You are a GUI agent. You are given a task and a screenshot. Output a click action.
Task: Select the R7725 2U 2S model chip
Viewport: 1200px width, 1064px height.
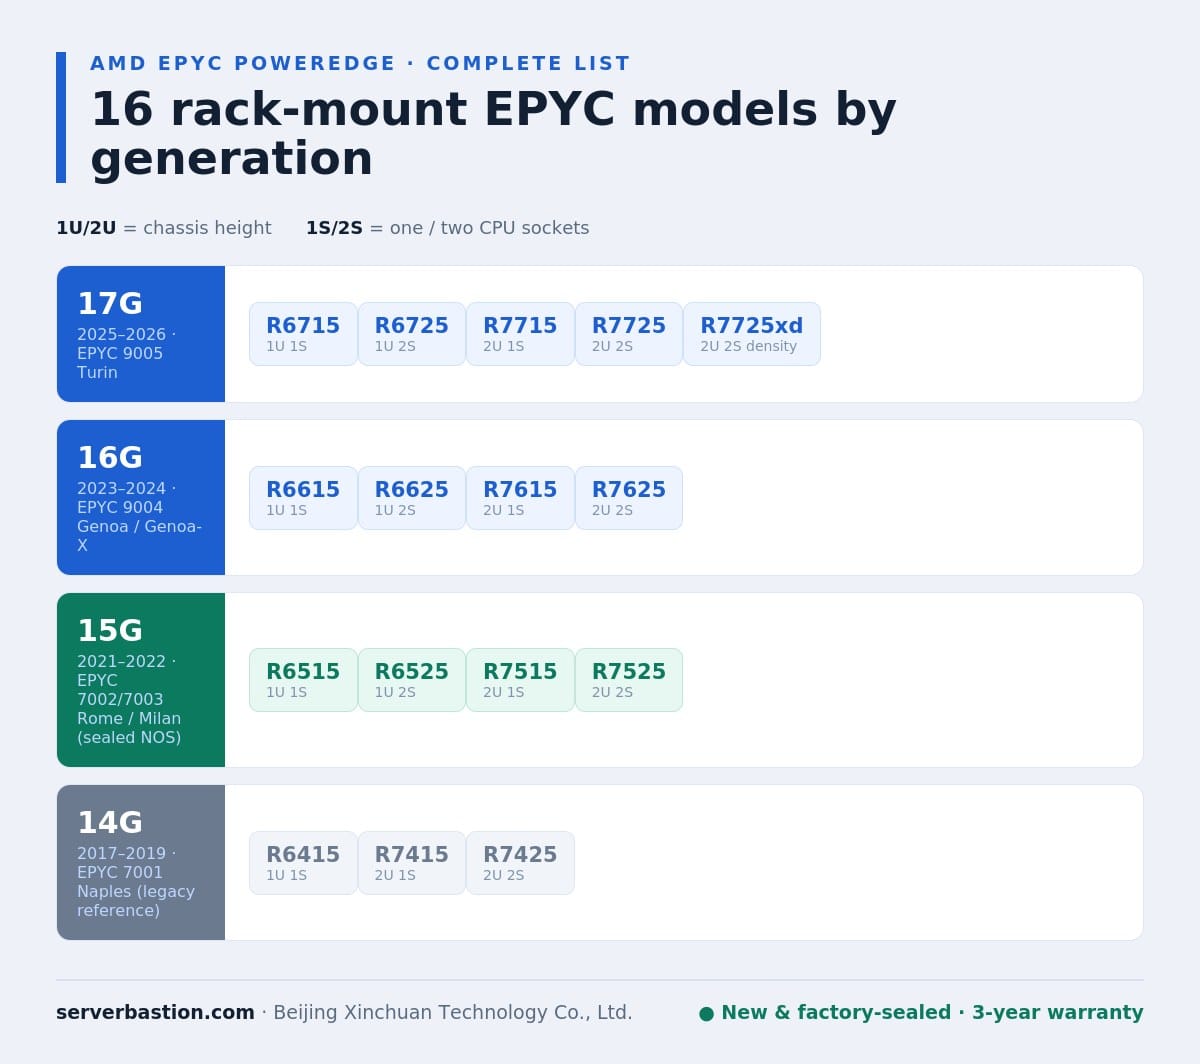(x=629, y=334)
